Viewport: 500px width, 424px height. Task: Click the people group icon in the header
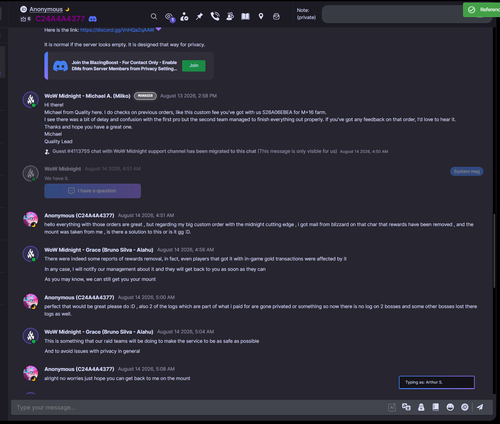[x=230, y=16]
